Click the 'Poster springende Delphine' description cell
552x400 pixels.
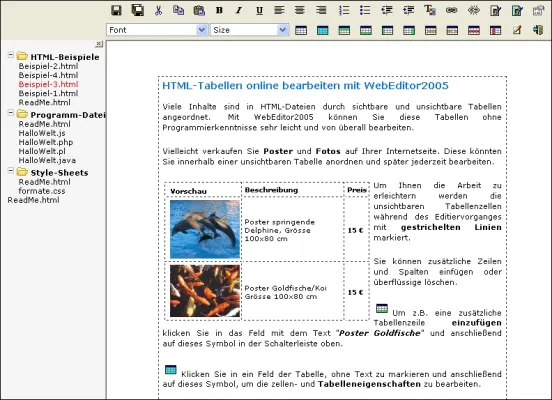[293, 230]
